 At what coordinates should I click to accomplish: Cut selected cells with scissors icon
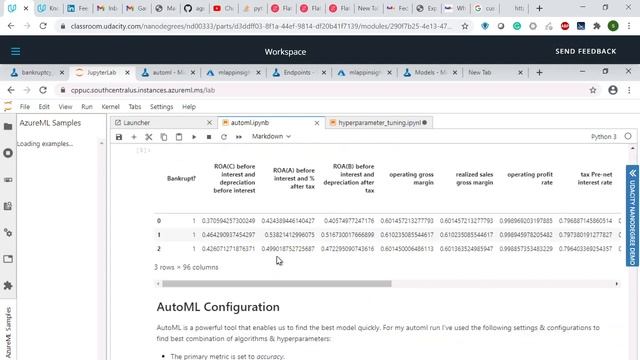[149, 137]
